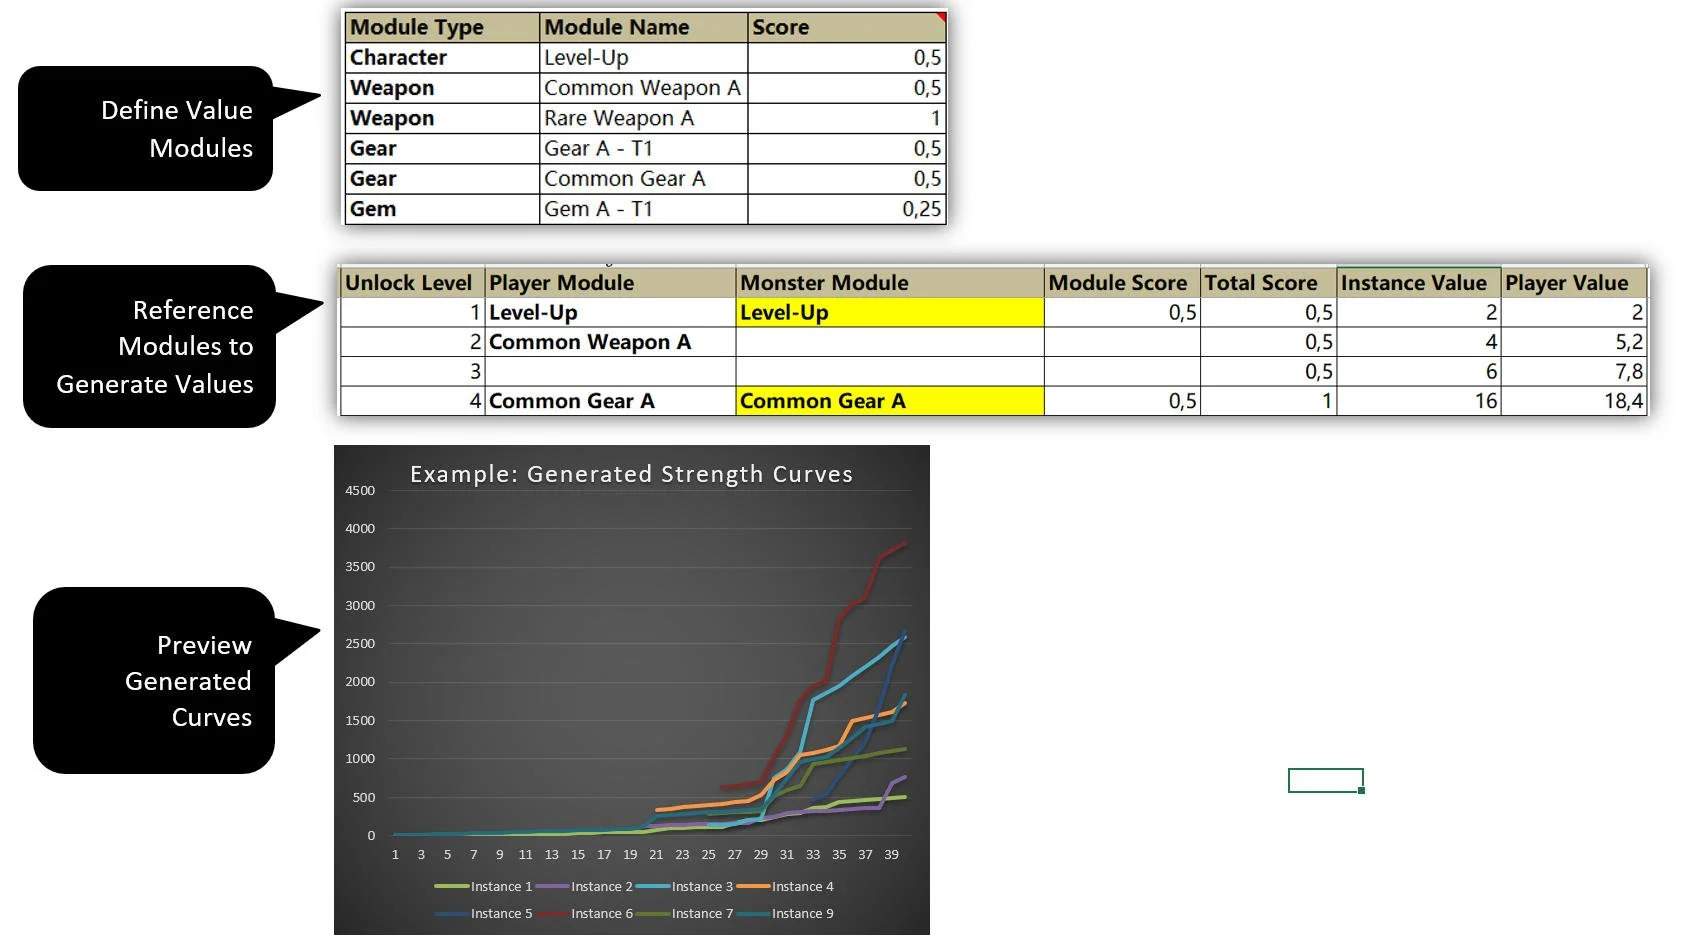Click the 'Instance 9' legend entry
The width and height of the screenshot is (1682, 950).
click(x=785, y=914)
